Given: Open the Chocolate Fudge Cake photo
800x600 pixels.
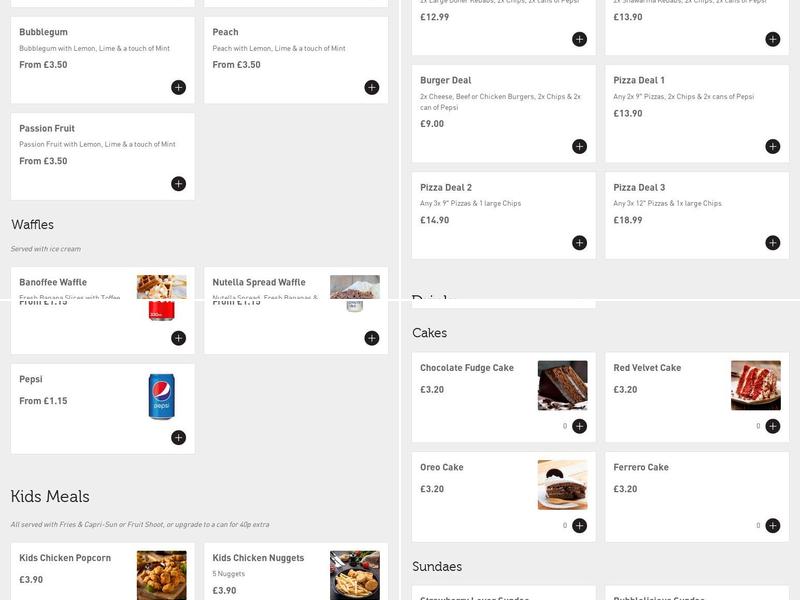Looking at the screenshot, I should tap(562, 385).
